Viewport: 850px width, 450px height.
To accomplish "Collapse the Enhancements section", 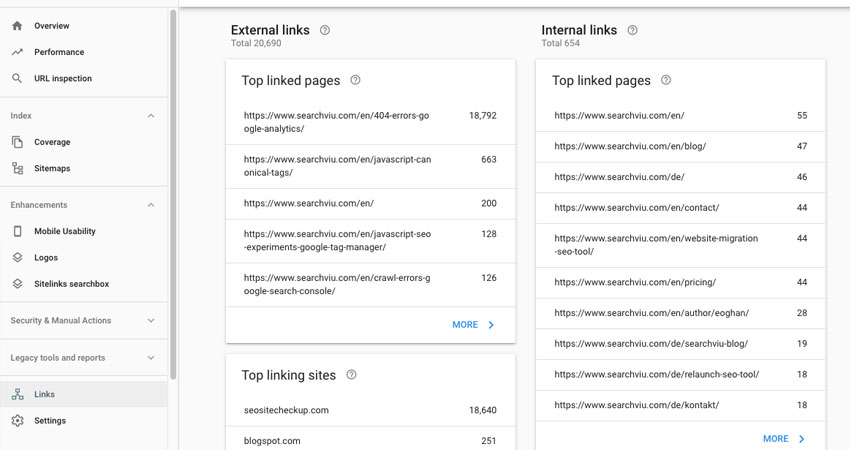I will click(151, 205).
